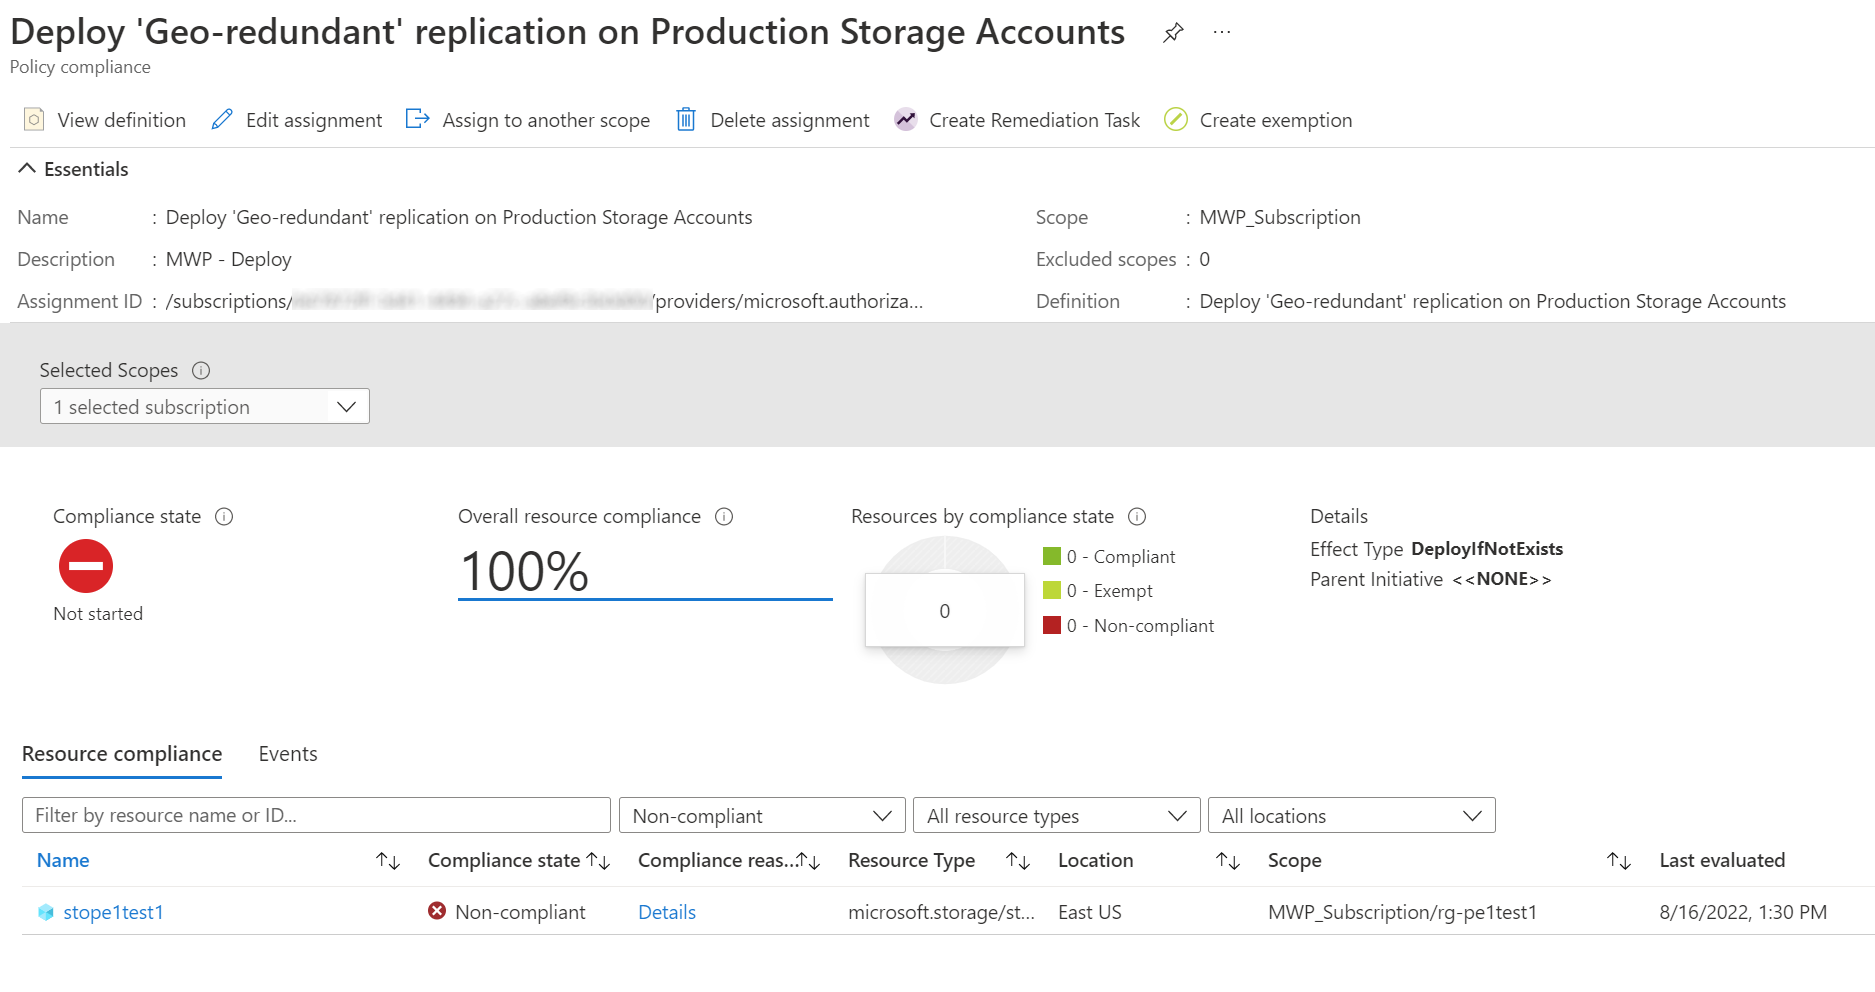The width and height of the screenshot is (1875, 992).
Task: Open the All resource types dropdown
Action: click(1057, 816)
